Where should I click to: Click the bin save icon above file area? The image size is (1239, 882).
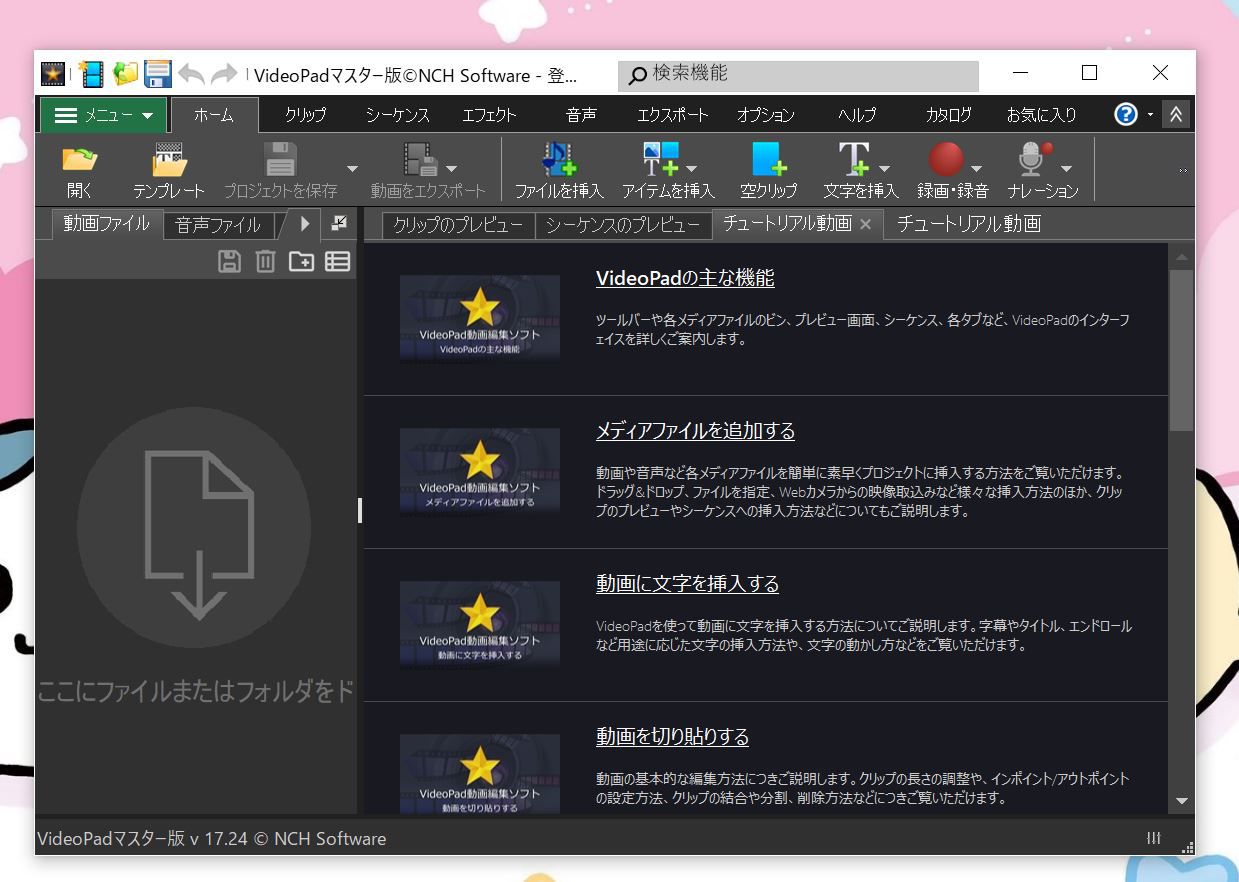pos(230,262)
